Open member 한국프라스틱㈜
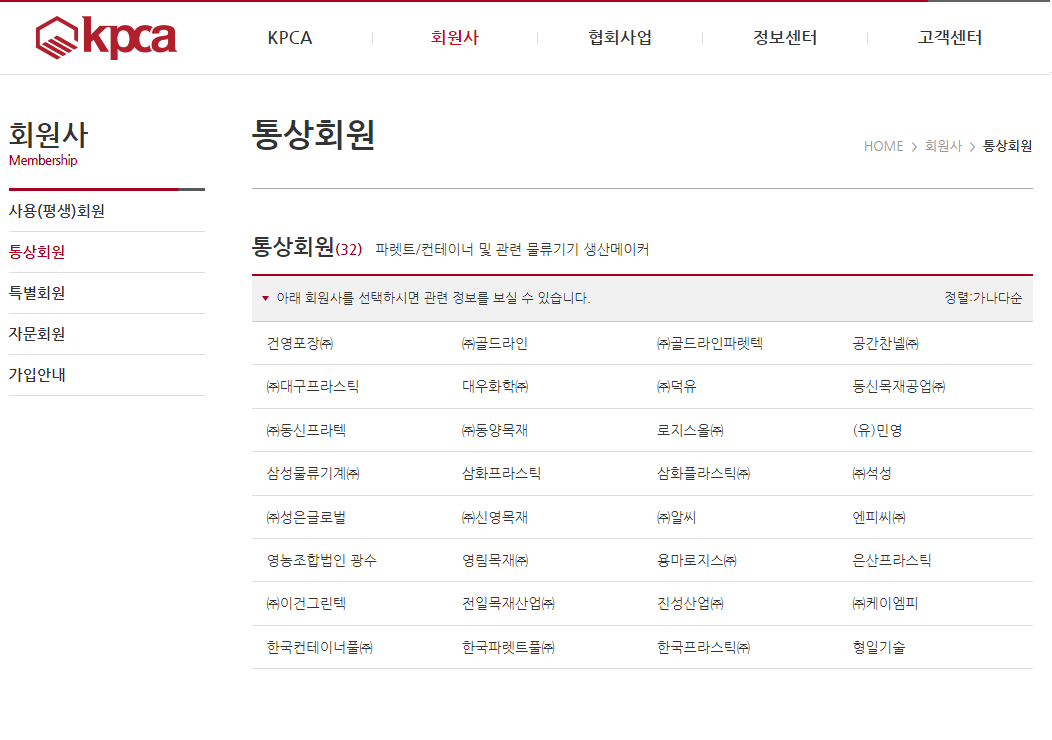 (x=703, y=647)
